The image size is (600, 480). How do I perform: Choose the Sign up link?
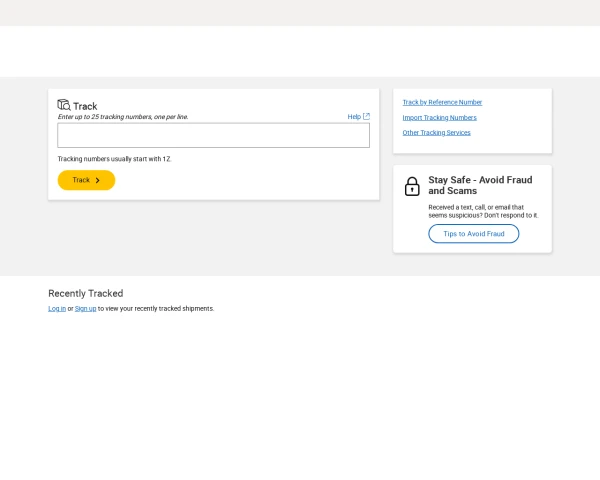coord(86,309)
